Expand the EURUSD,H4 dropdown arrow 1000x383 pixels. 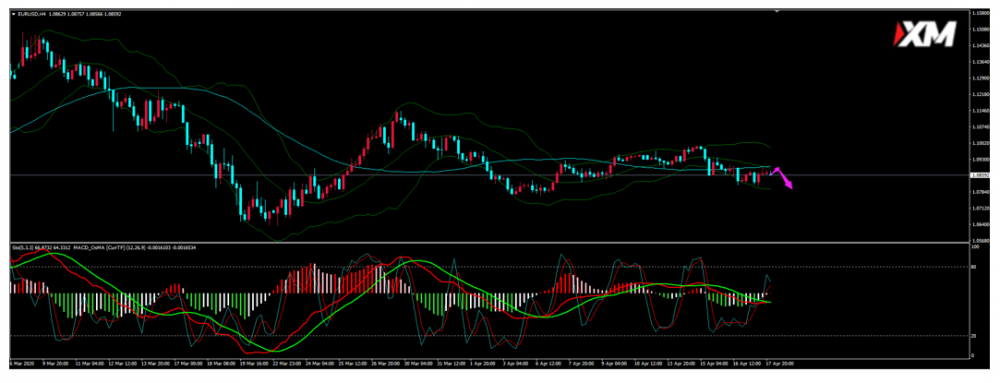pos(14,13)
